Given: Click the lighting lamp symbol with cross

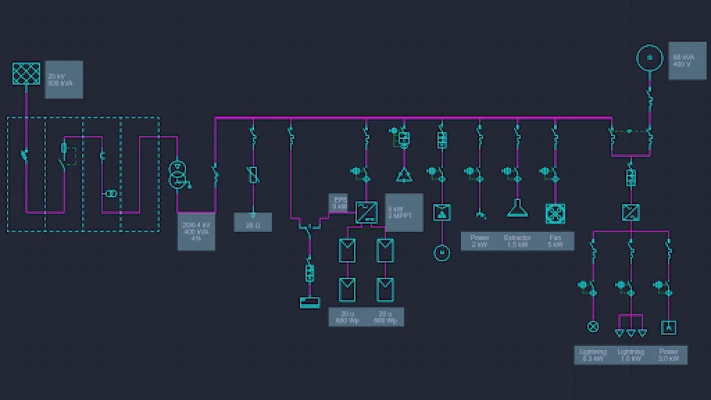Looking at the screenshot, I should 593,327.
